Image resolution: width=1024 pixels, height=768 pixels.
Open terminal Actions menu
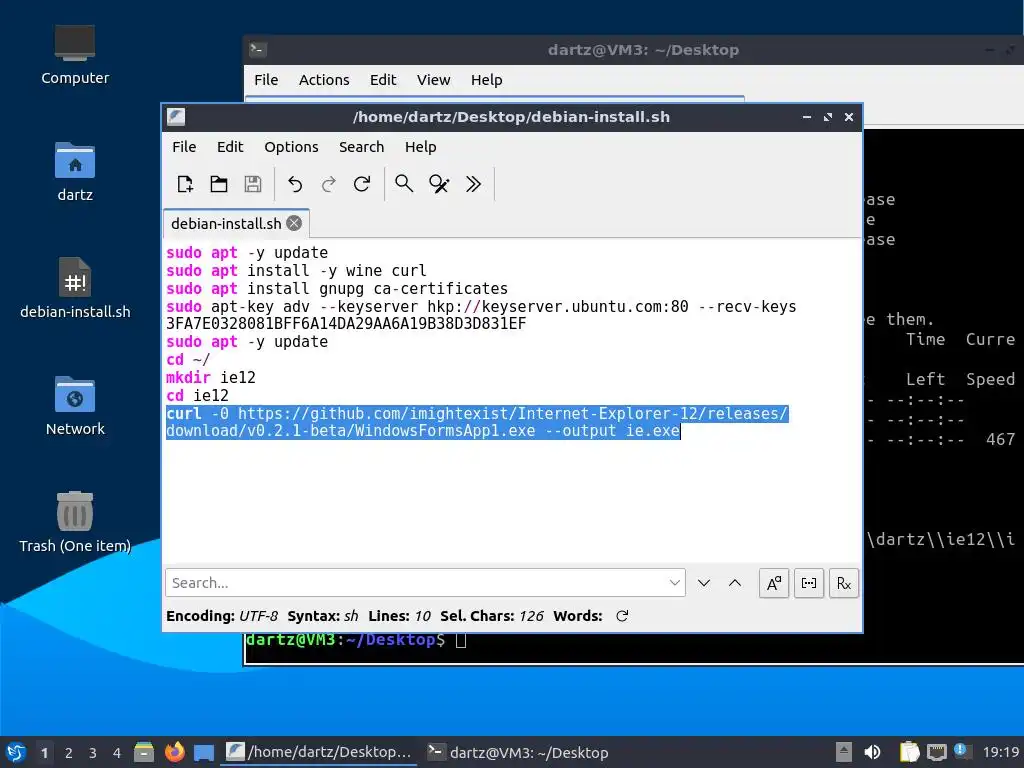click(x=324, y=80)
